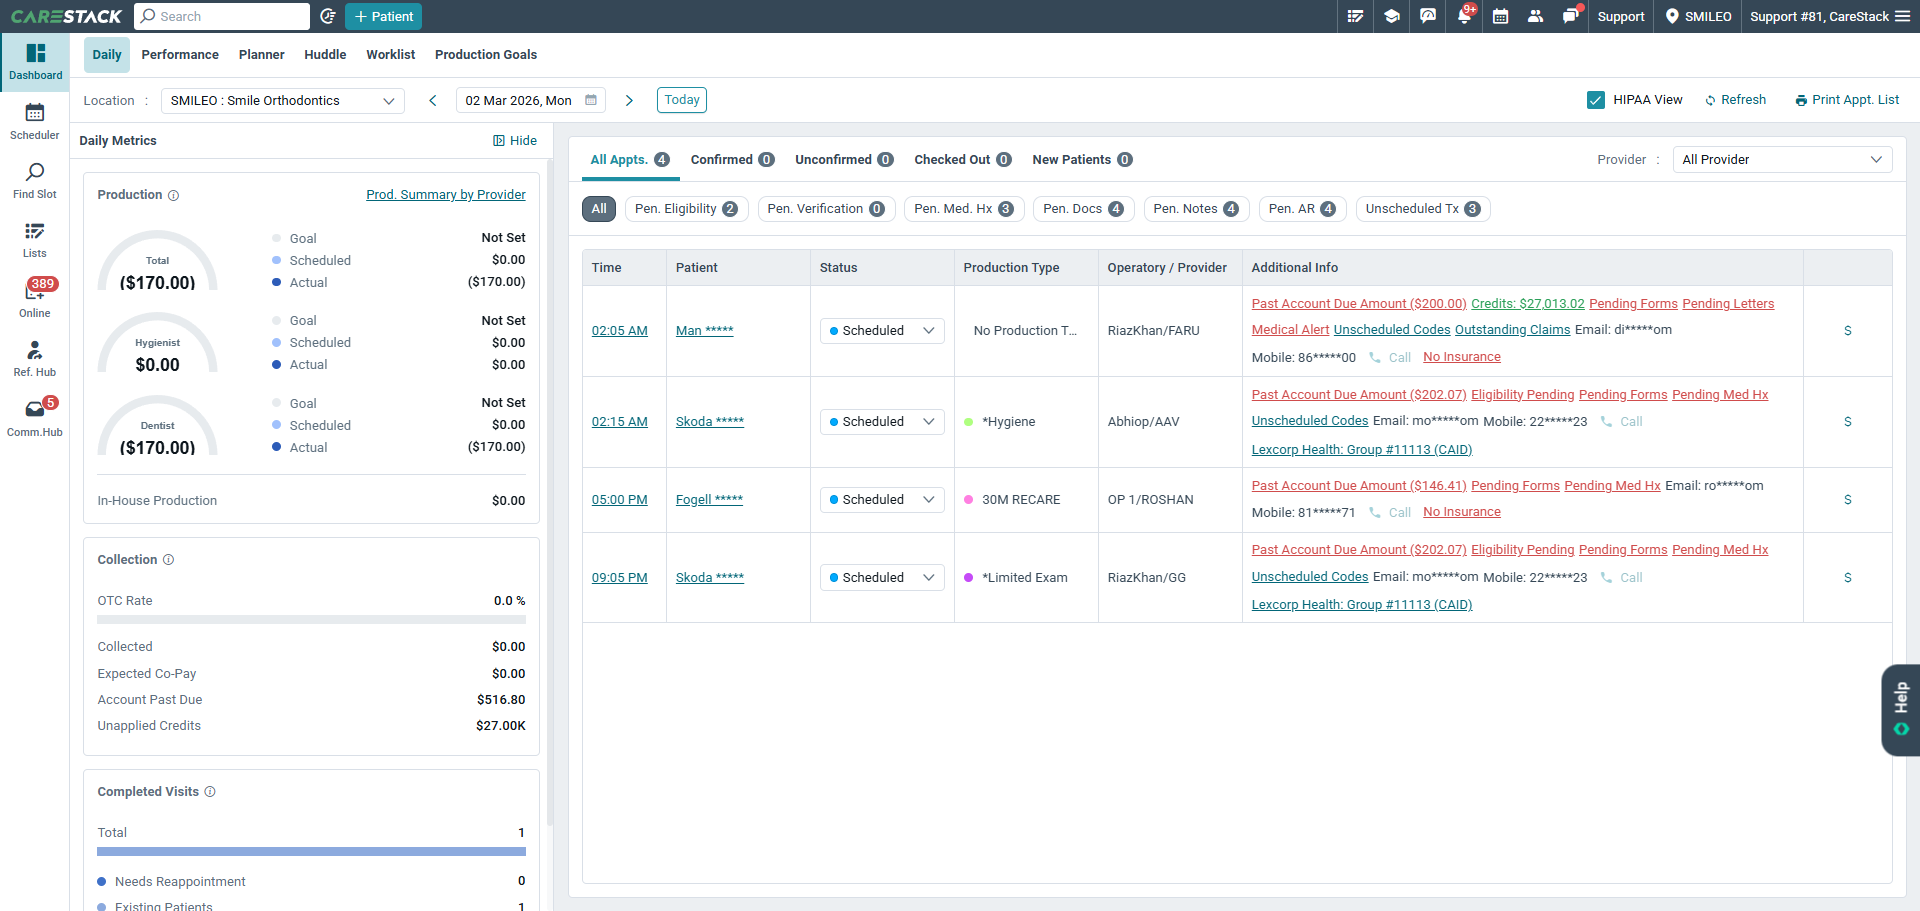The height and width of the screenshot is (911, 1920).
Task: Open the All Provider dropdown
Action: point(1782,160)
